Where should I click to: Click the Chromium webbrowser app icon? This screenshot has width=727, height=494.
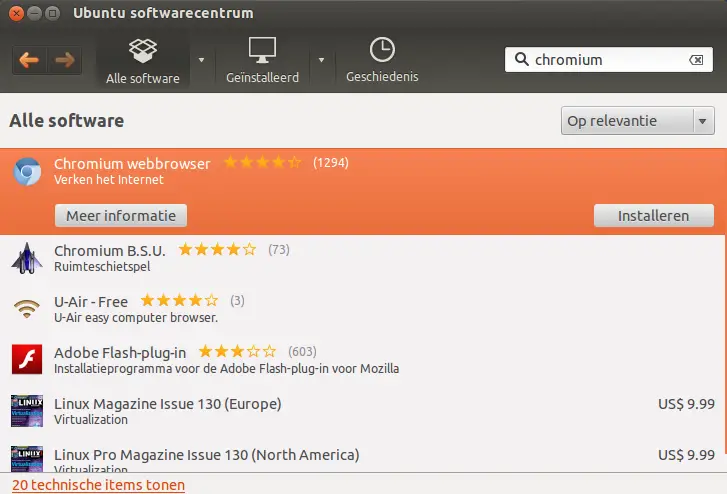(x=27, y=171)
